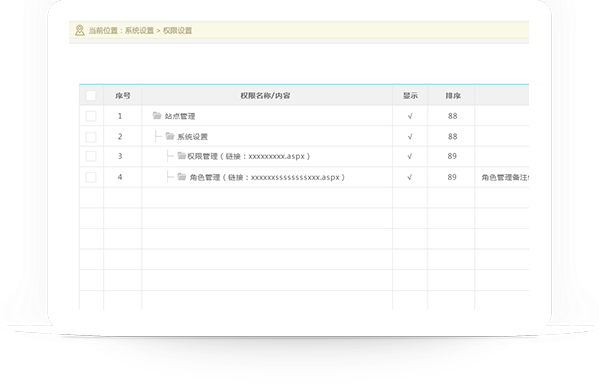Check the box for row 4

coord(91,177)
